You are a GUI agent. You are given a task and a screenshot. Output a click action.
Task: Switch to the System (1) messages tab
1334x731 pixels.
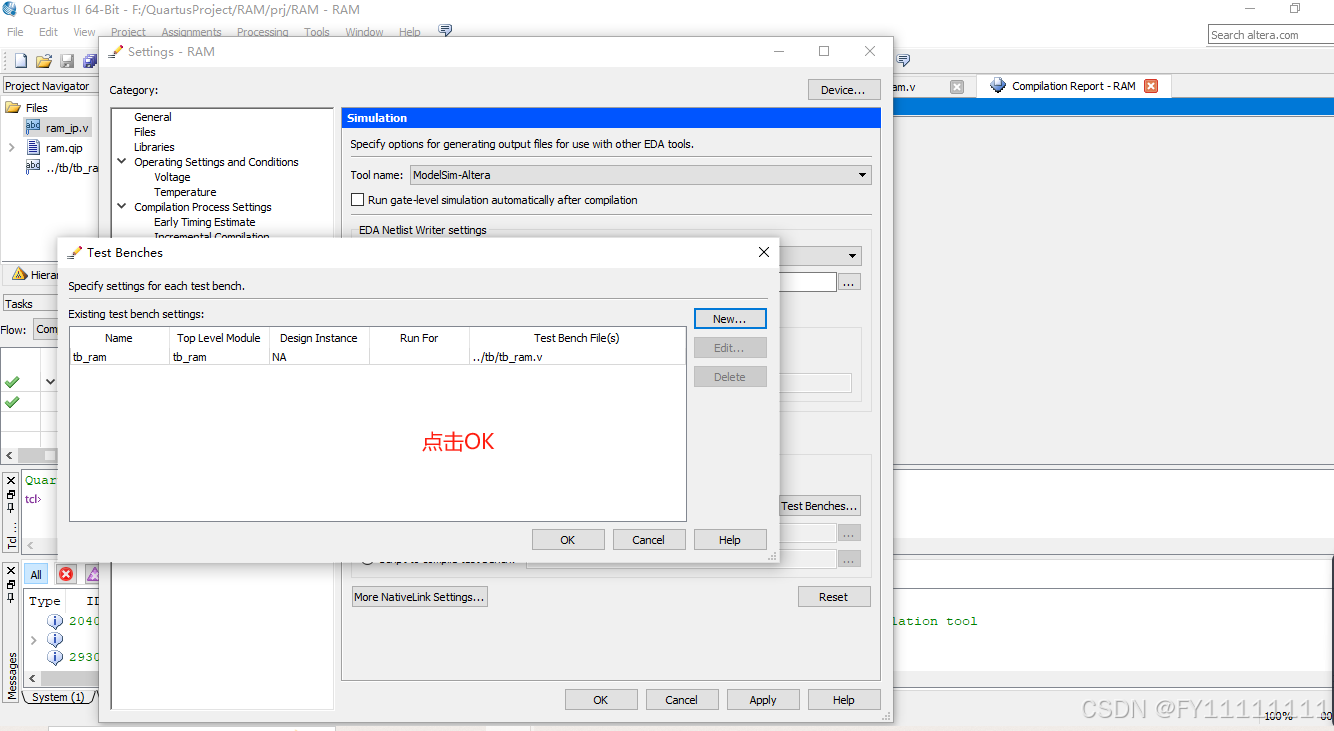[58, 697]
